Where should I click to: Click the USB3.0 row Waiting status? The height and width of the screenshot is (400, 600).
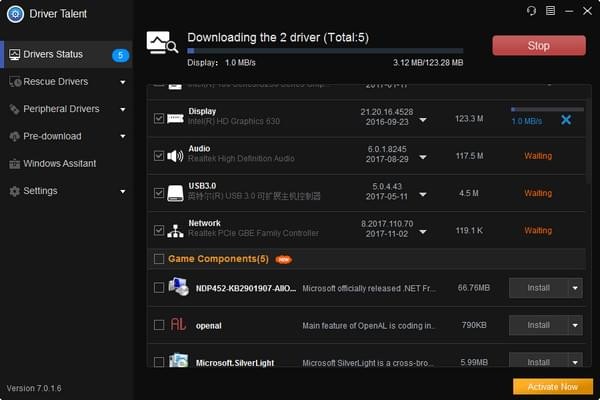[x=538, y=193]
